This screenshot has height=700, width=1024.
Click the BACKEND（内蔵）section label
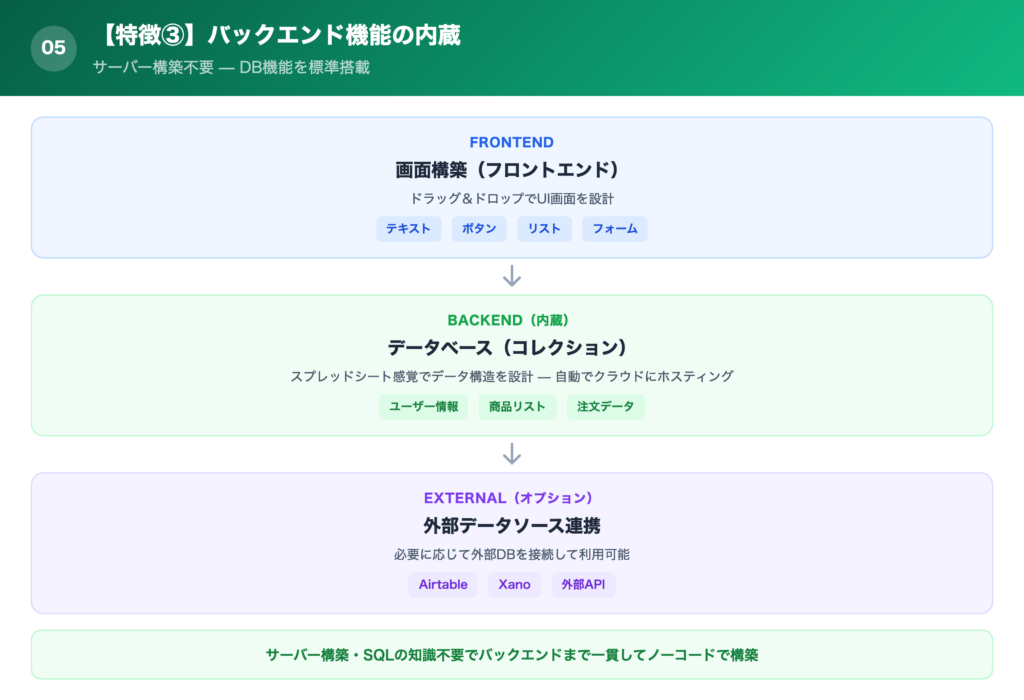(x=512, y=320)
